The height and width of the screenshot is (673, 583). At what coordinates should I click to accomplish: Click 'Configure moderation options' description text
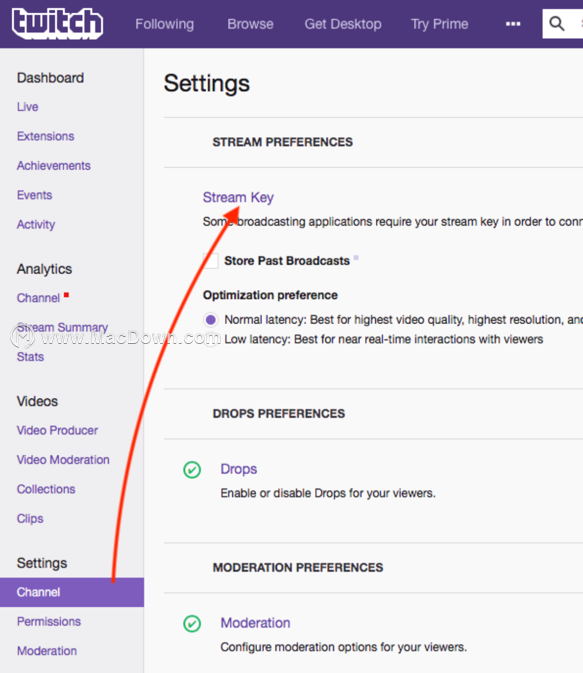343,647
